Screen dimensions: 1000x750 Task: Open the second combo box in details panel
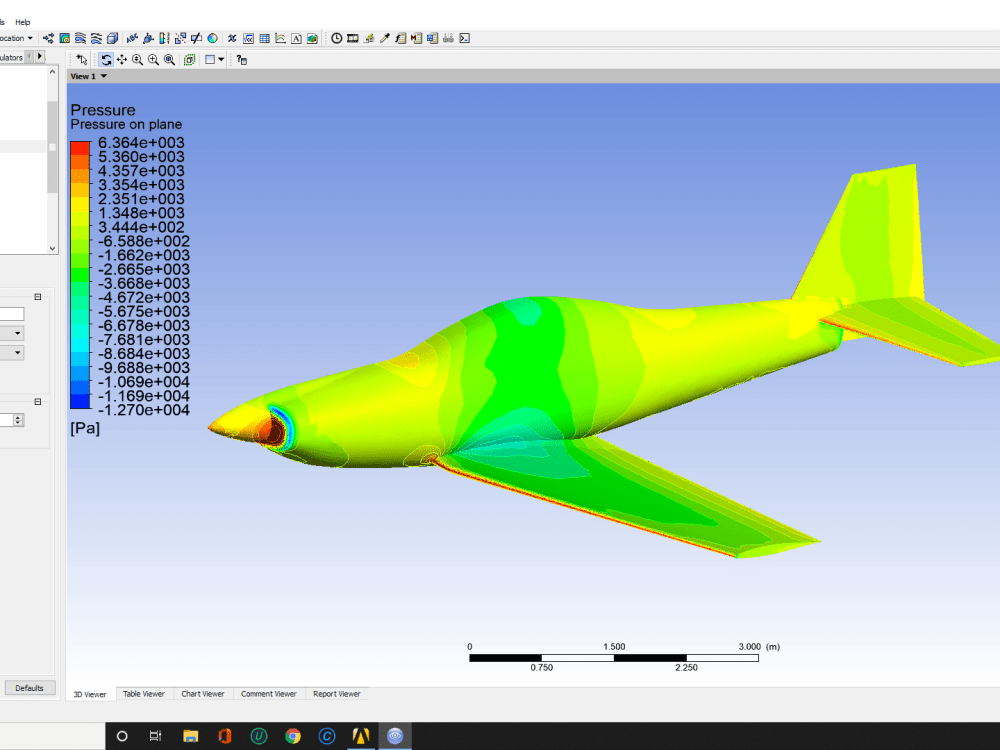click(x=12, y=352)
